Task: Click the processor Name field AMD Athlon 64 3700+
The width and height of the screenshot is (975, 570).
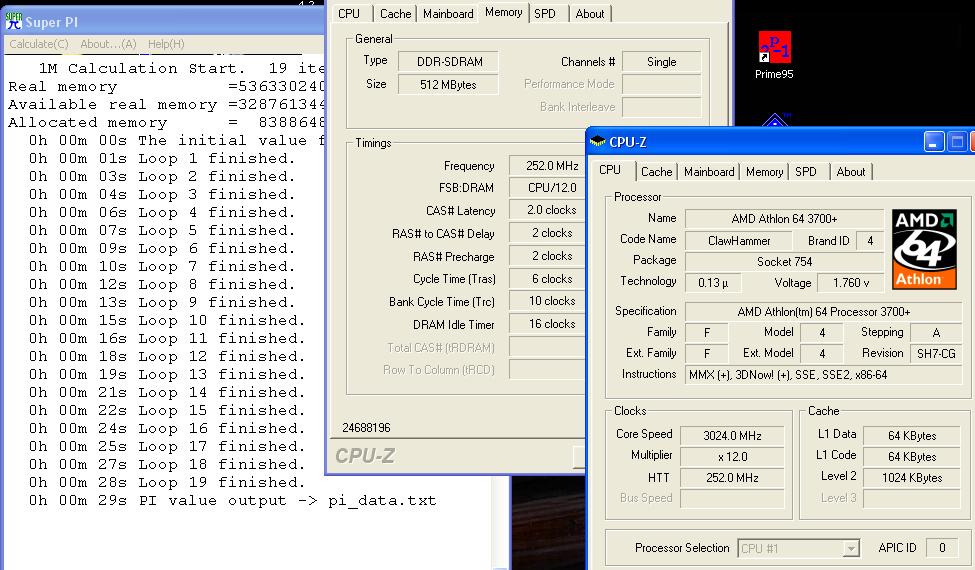Action: point(784,219)
